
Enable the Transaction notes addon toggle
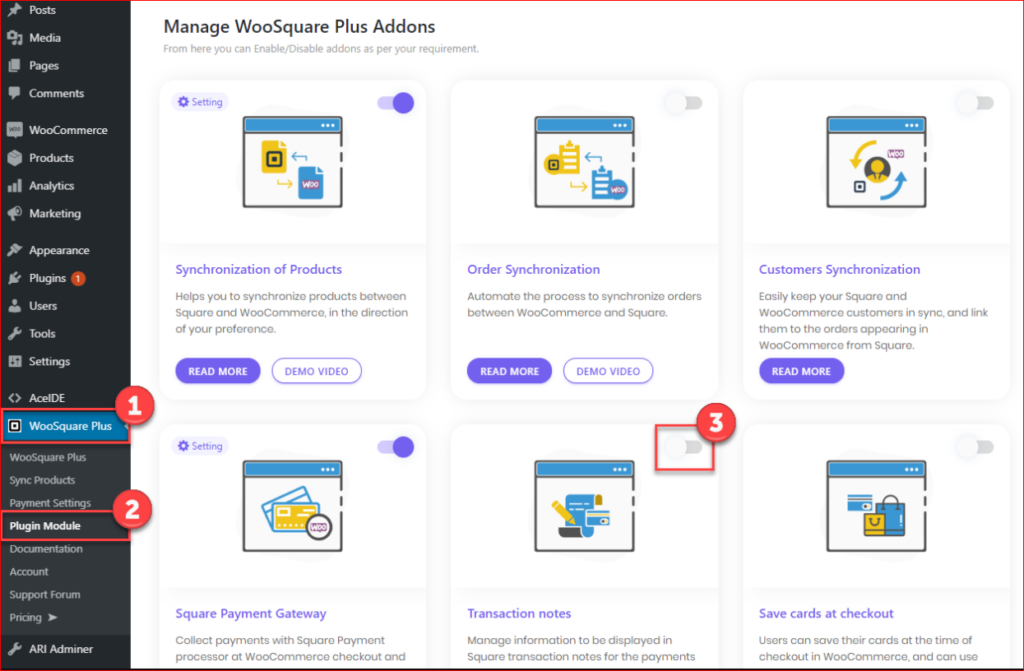click(686, 449)
